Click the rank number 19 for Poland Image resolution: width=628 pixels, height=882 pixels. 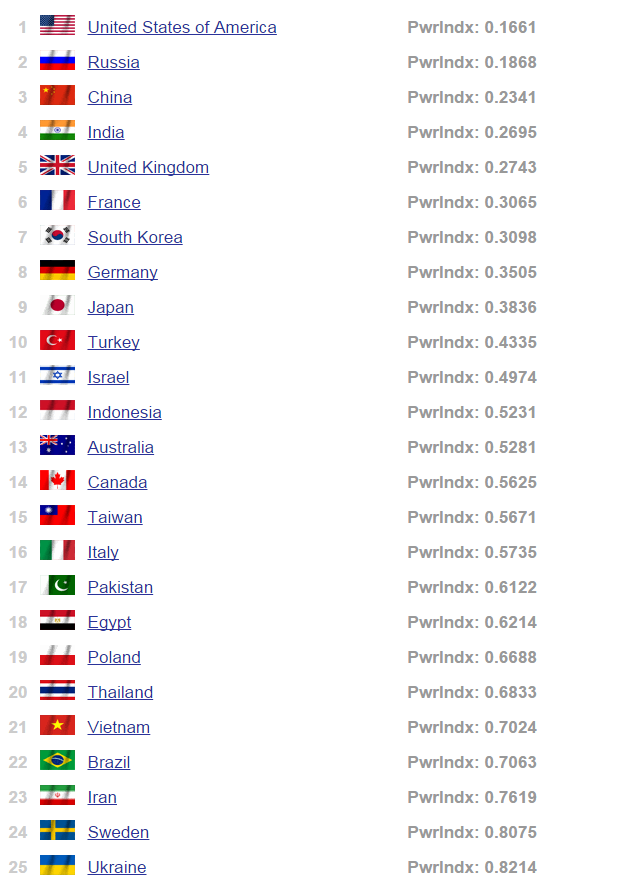point(18,657)
